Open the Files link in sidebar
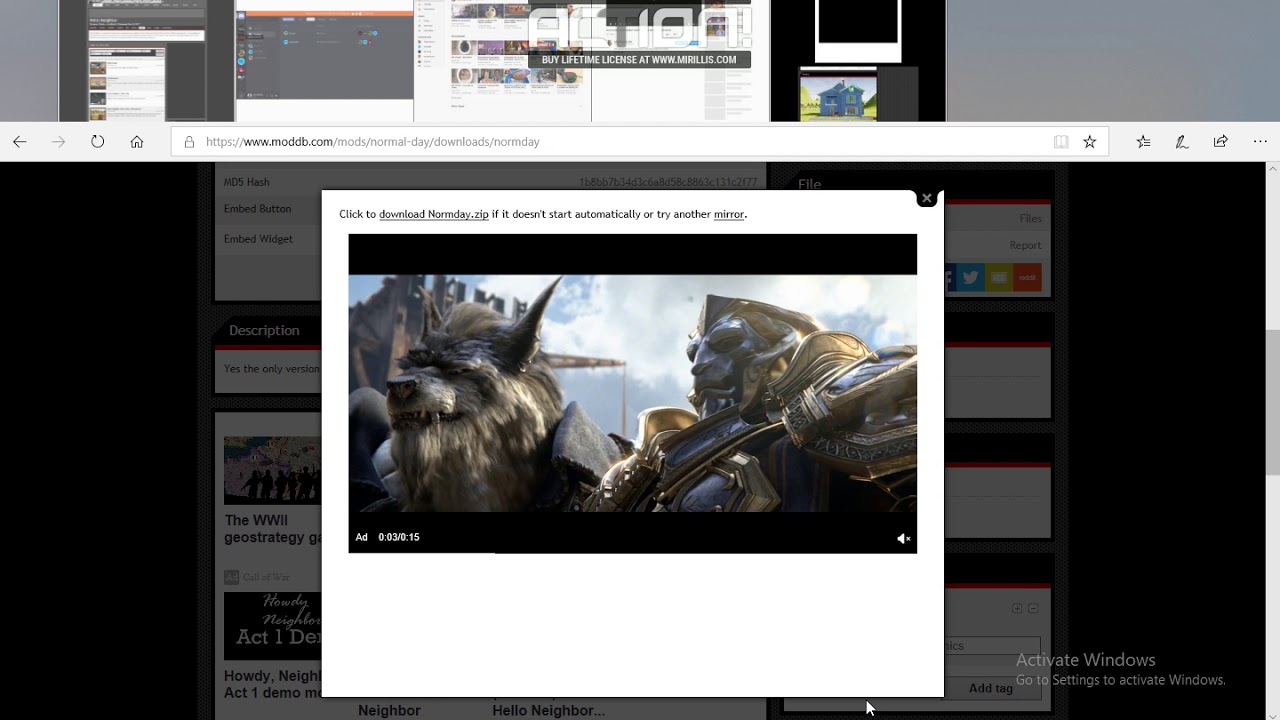Screen dimensions: 1280x720 pyautogui.click(x=1030, y=218)
